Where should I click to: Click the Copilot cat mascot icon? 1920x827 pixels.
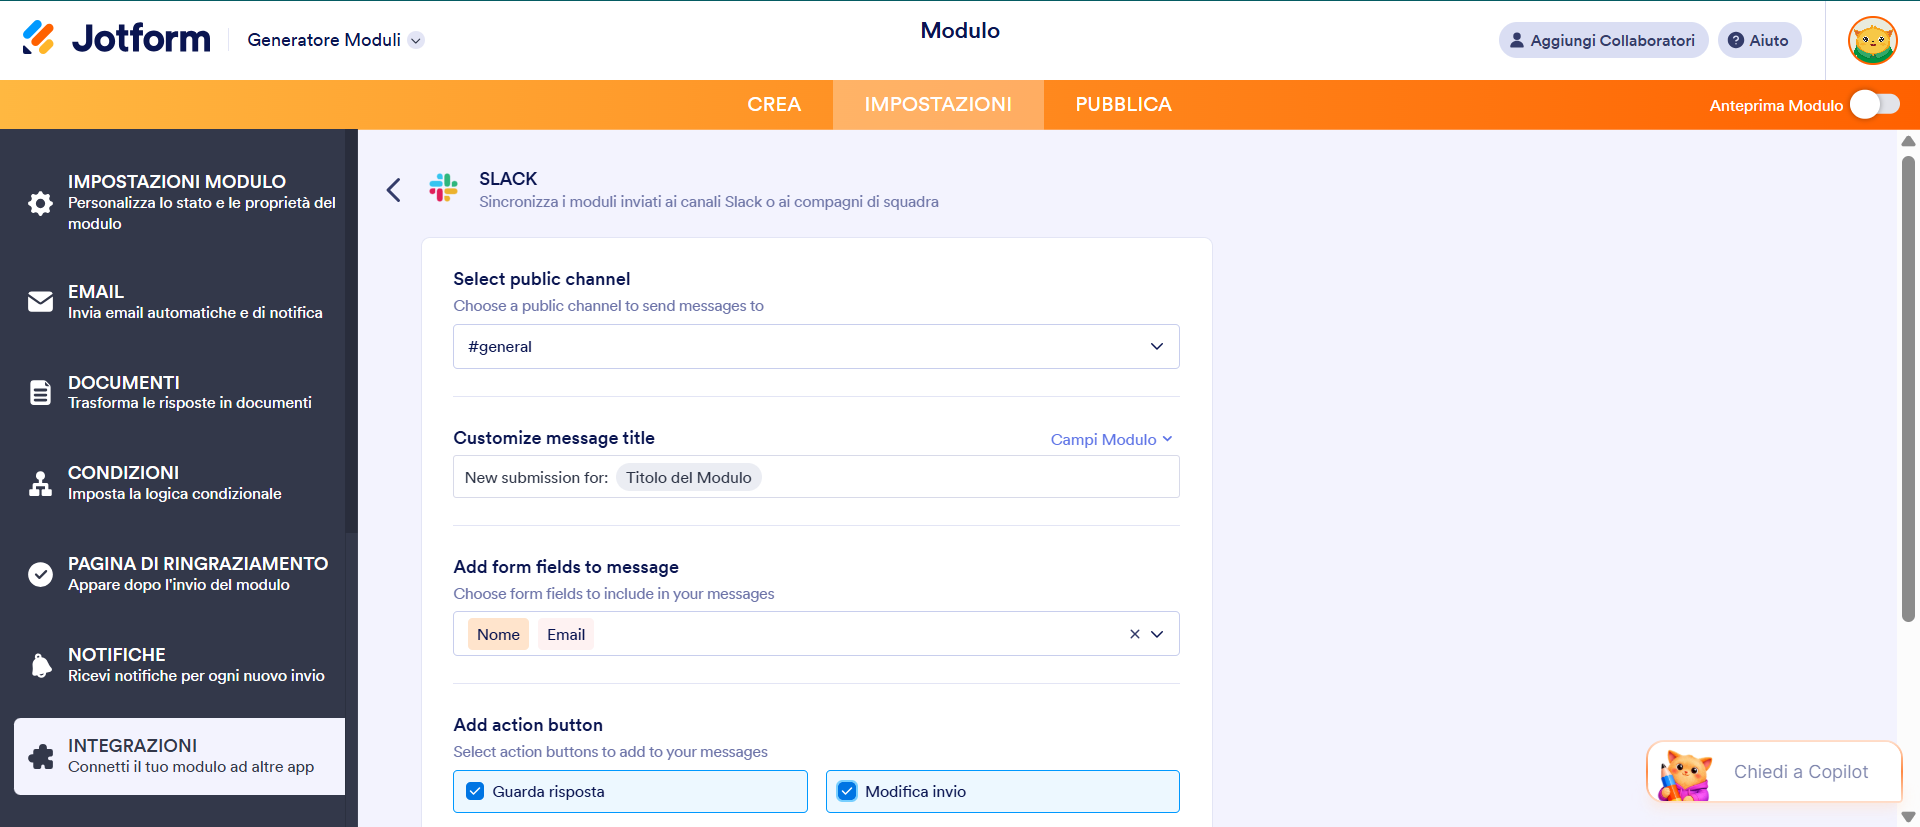coord(1685,775)
